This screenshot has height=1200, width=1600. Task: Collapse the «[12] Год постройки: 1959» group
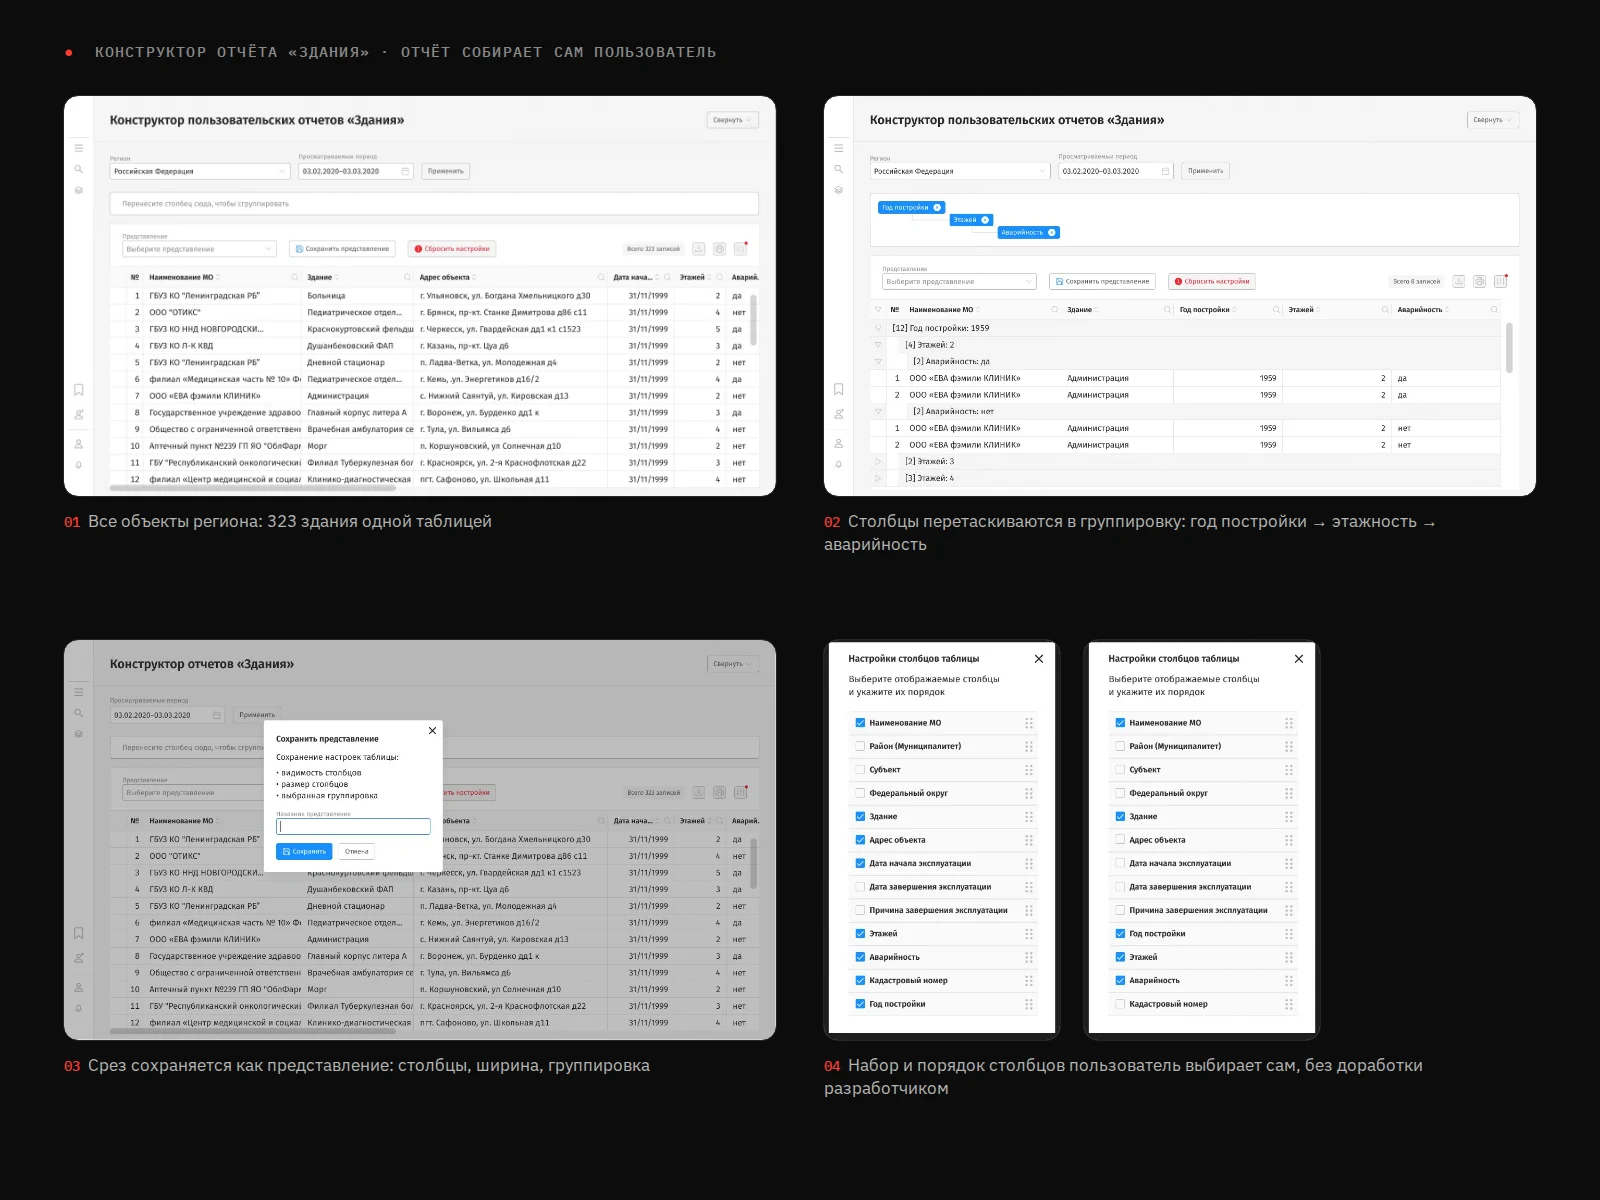(879, 328)
